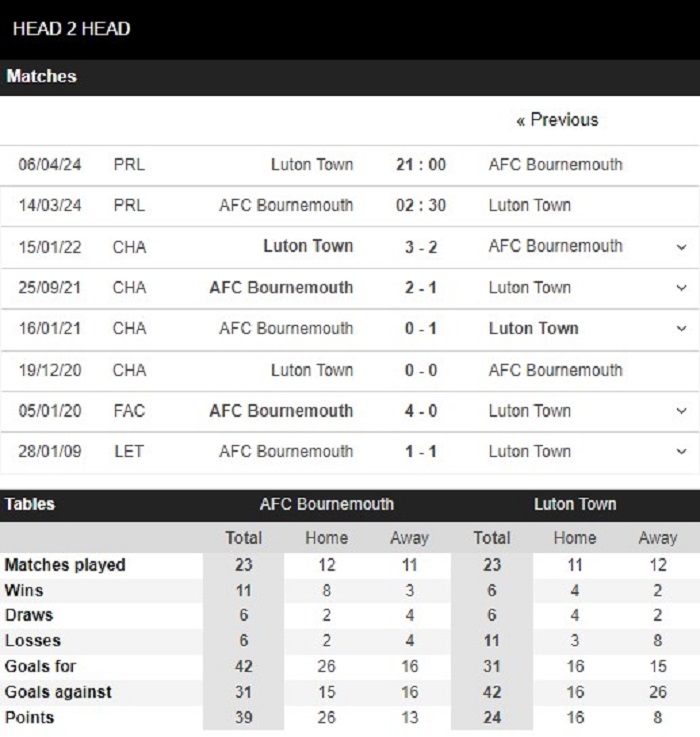Open the 4 - 0 score result
This screenshot has height=737, width=700.
pos(421,411)
